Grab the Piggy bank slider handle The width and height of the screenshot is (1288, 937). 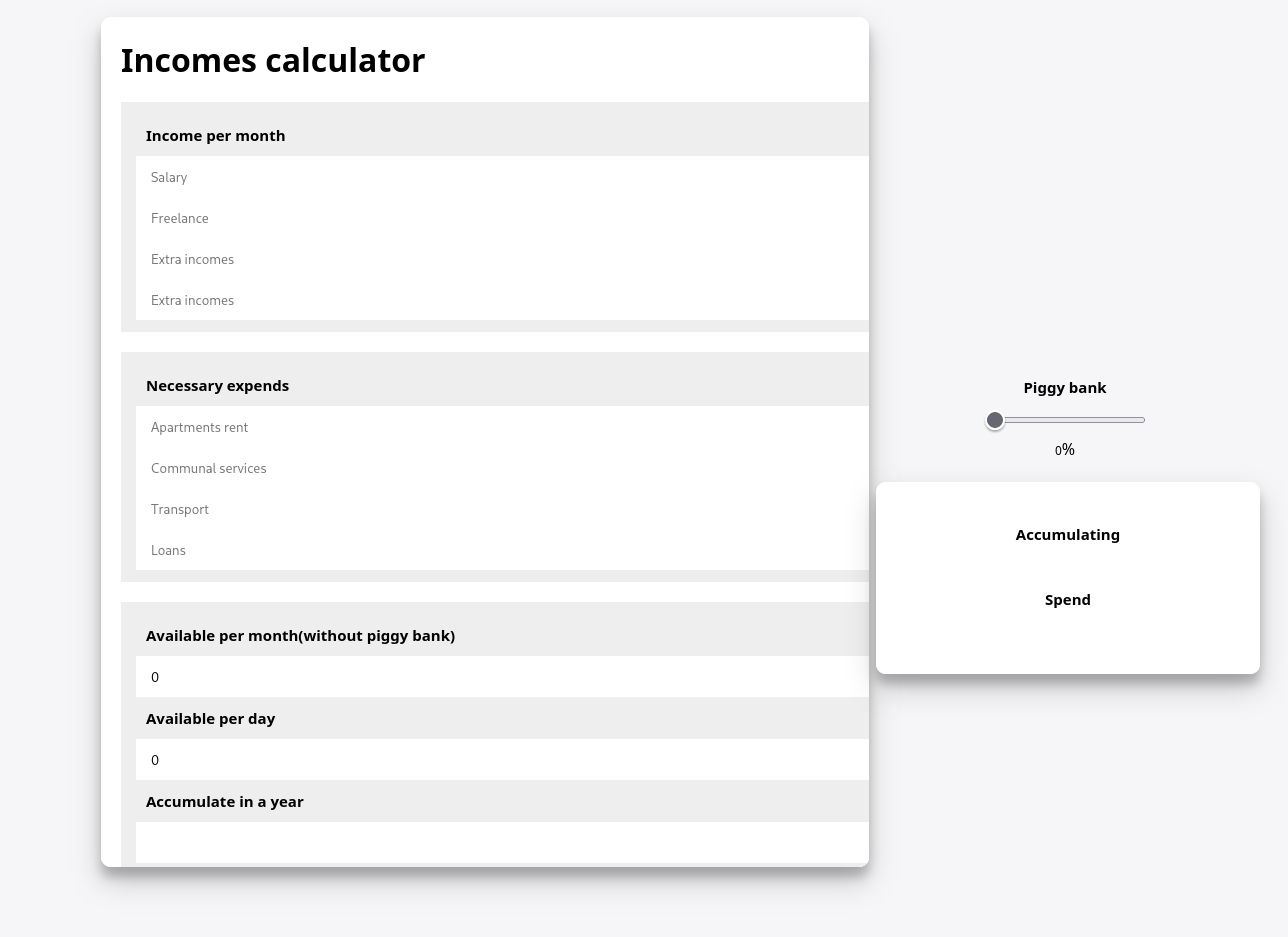(x=995, y=421)
